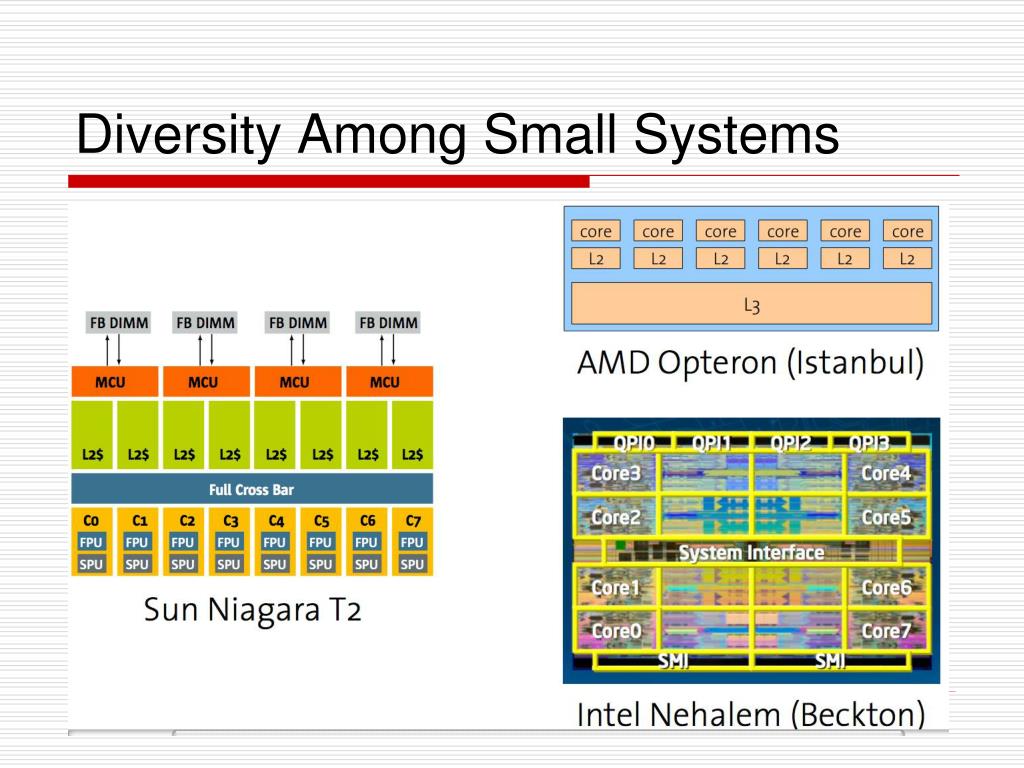Click the "Diversity Among Small Systems" title
Image resolution: width=1024 pixels, height=768 pixels.
(x=457, y=134)
